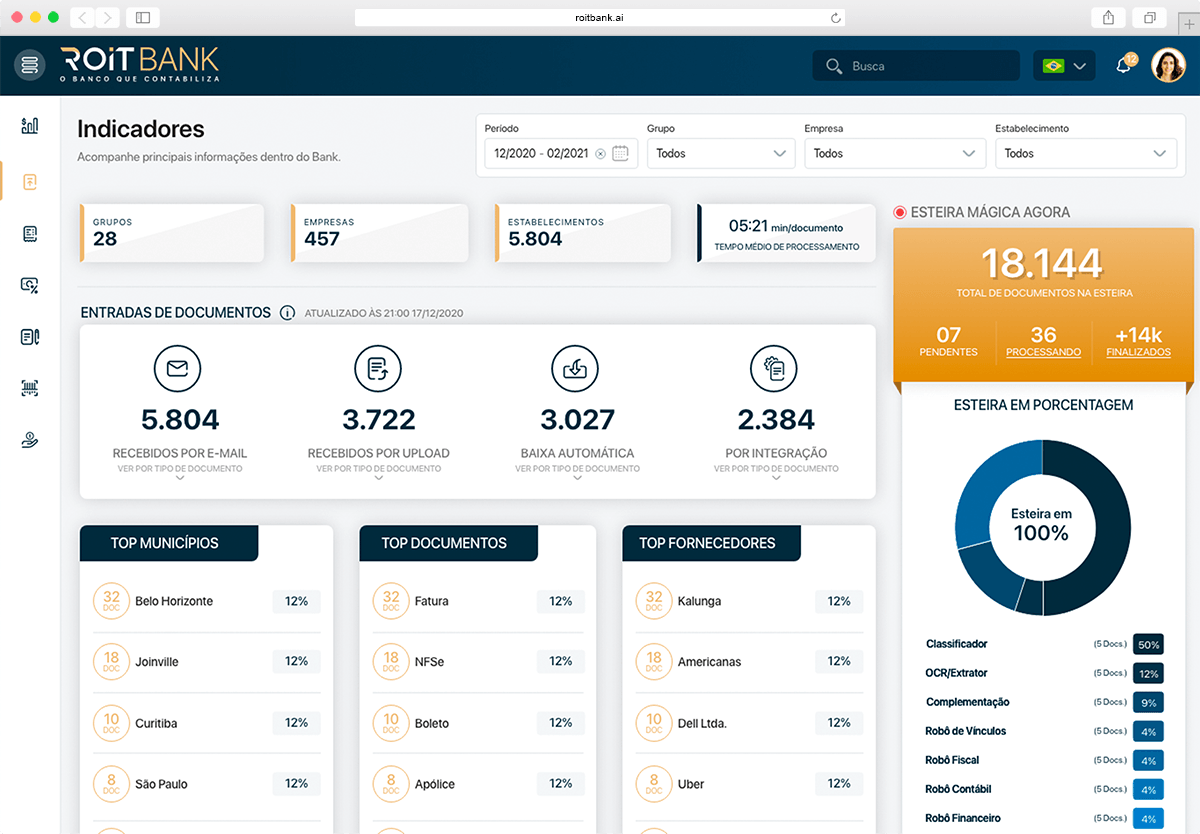Click the barcode icon in the left sidebar
The width and height of the screenshot is (1200, 834).
pos(30,389)
